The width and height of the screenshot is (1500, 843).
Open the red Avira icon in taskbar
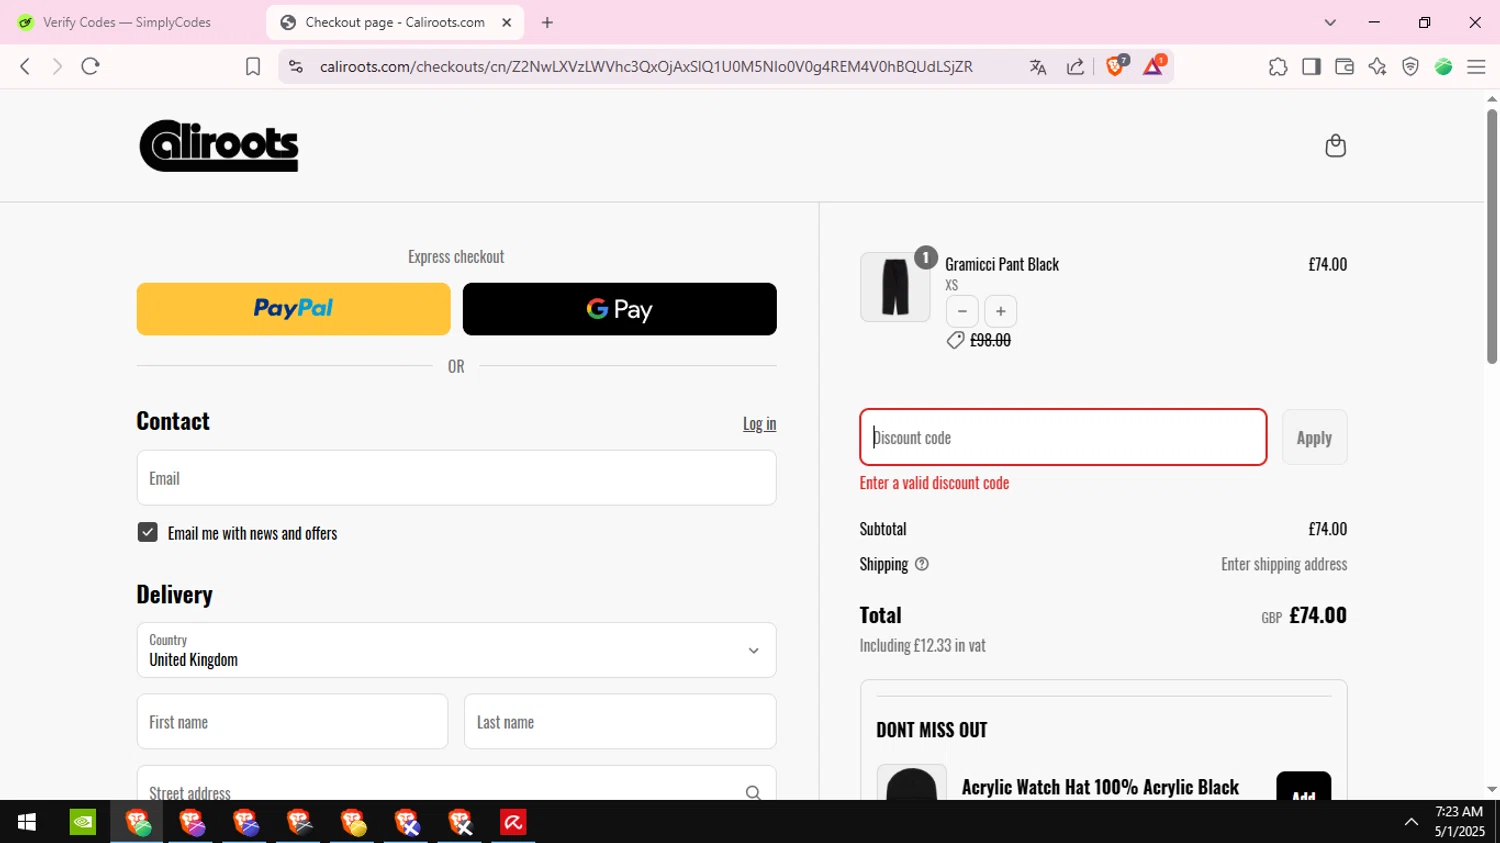[513, 822]
